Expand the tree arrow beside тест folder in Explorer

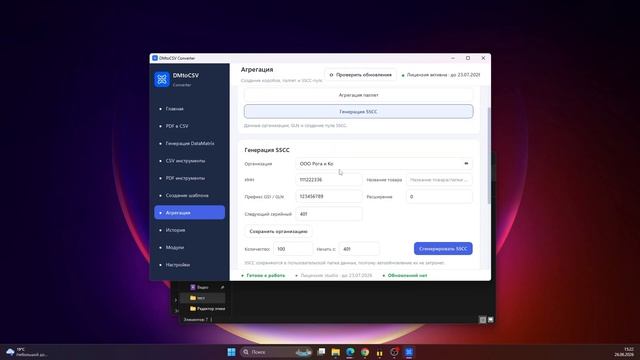pos(176,300)
